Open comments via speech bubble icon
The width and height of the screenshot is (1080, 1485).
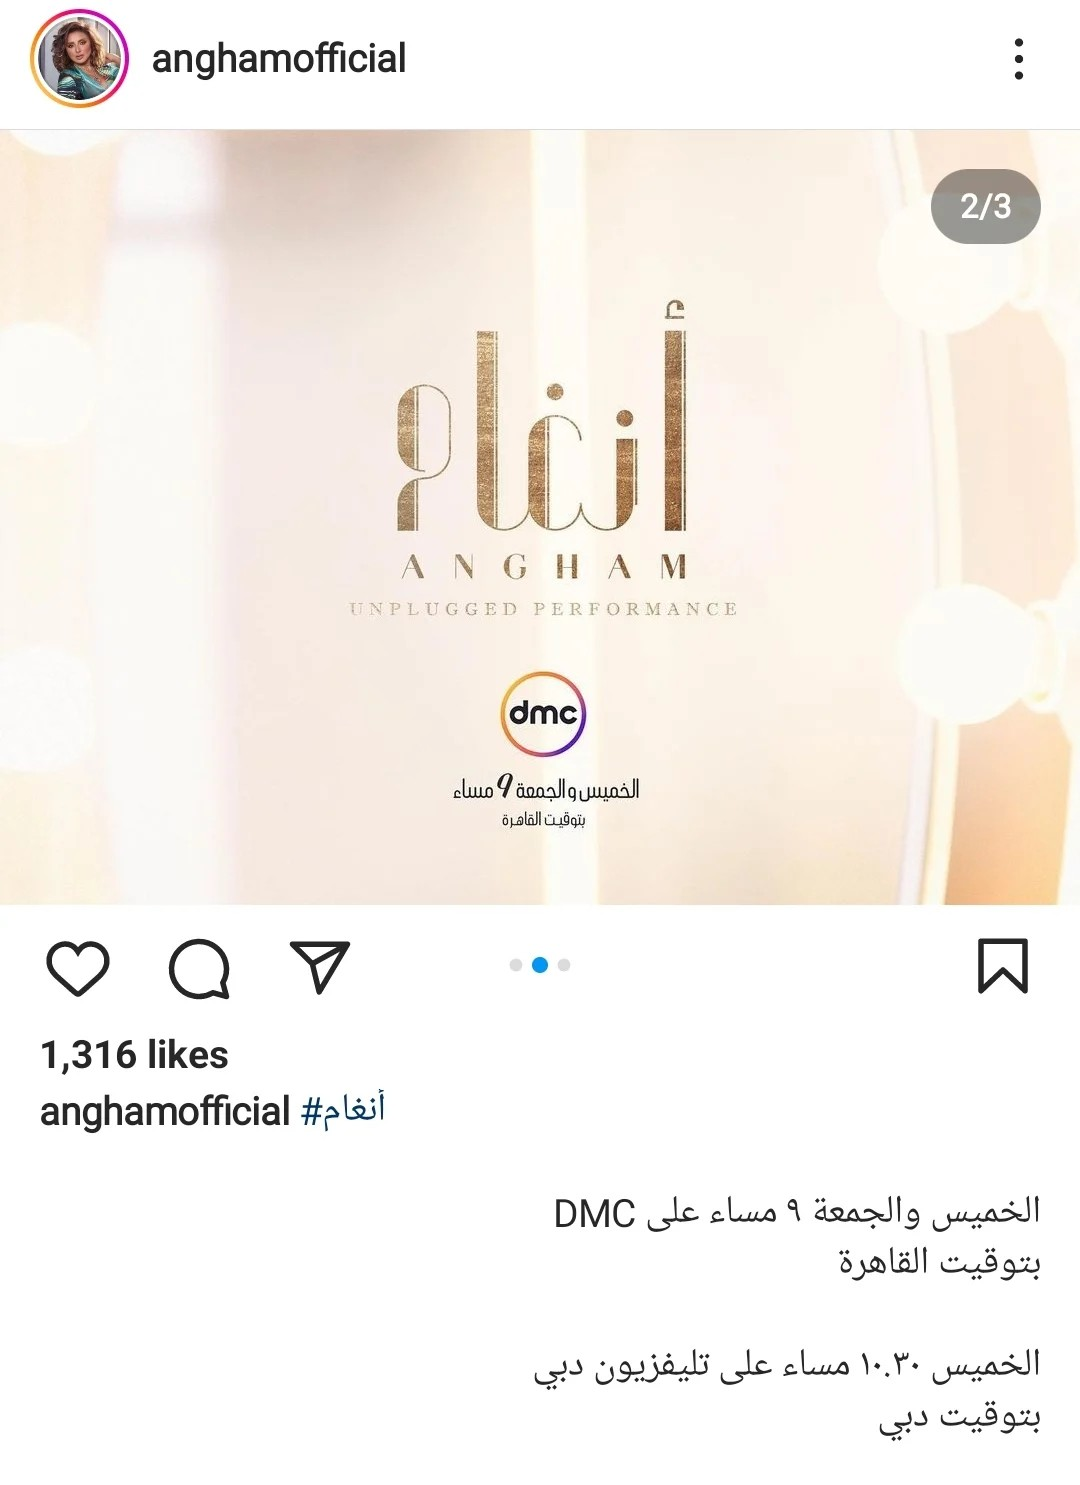tap(199, 968)
